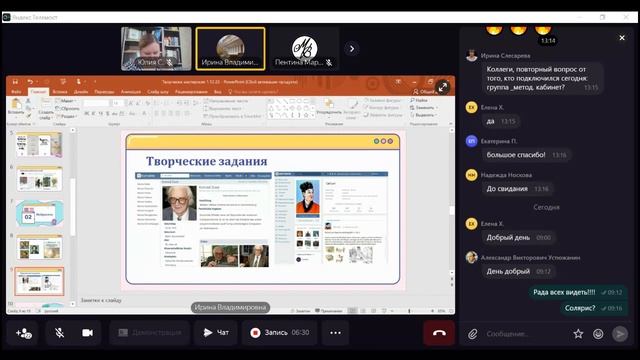Image resolution: width=640 pixels, height=360 pixels.
Task: Switch to the Вид ribbon tab
Action: 218,92
